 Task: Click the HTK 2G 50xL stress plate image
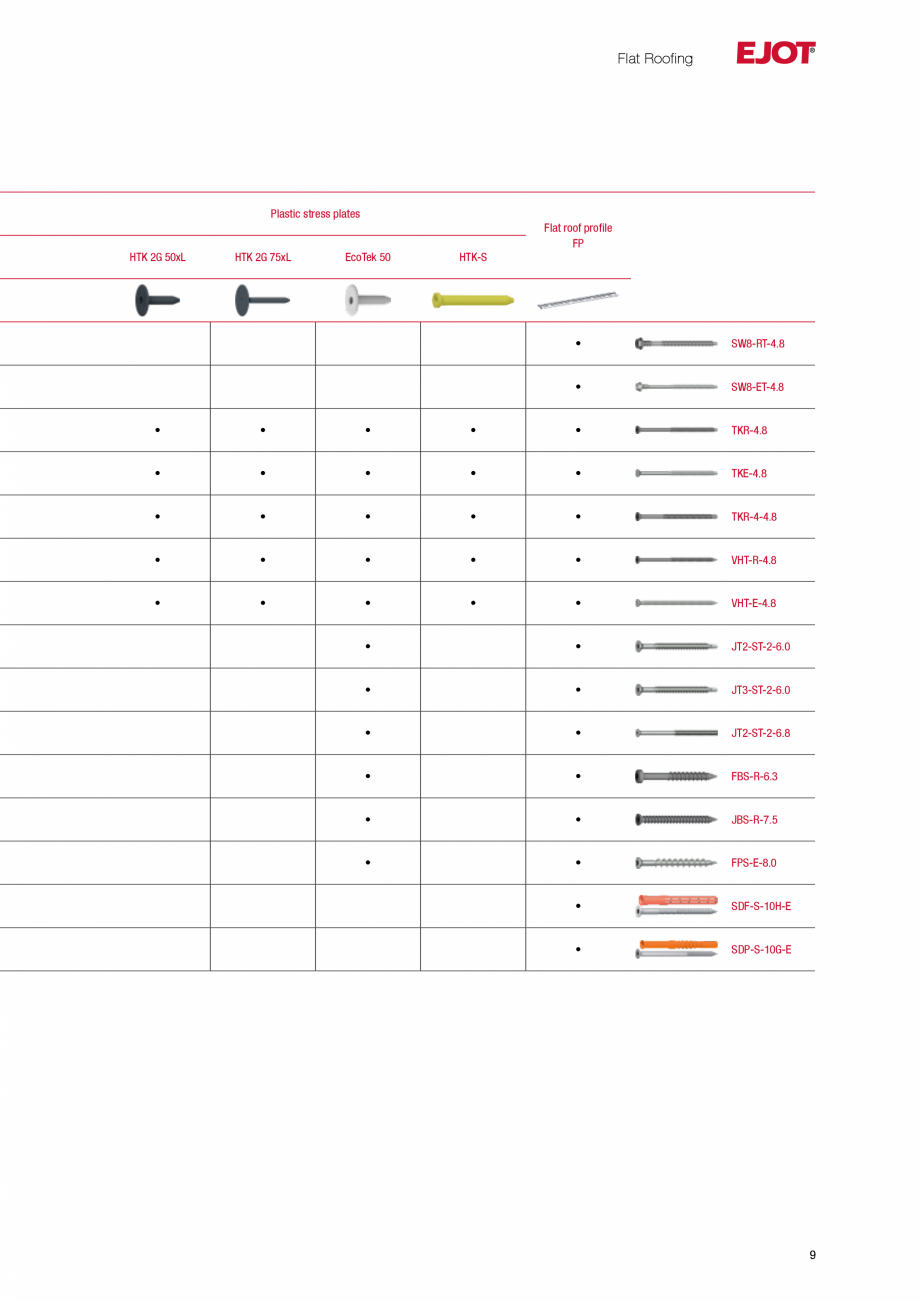[x=156, y=300]
